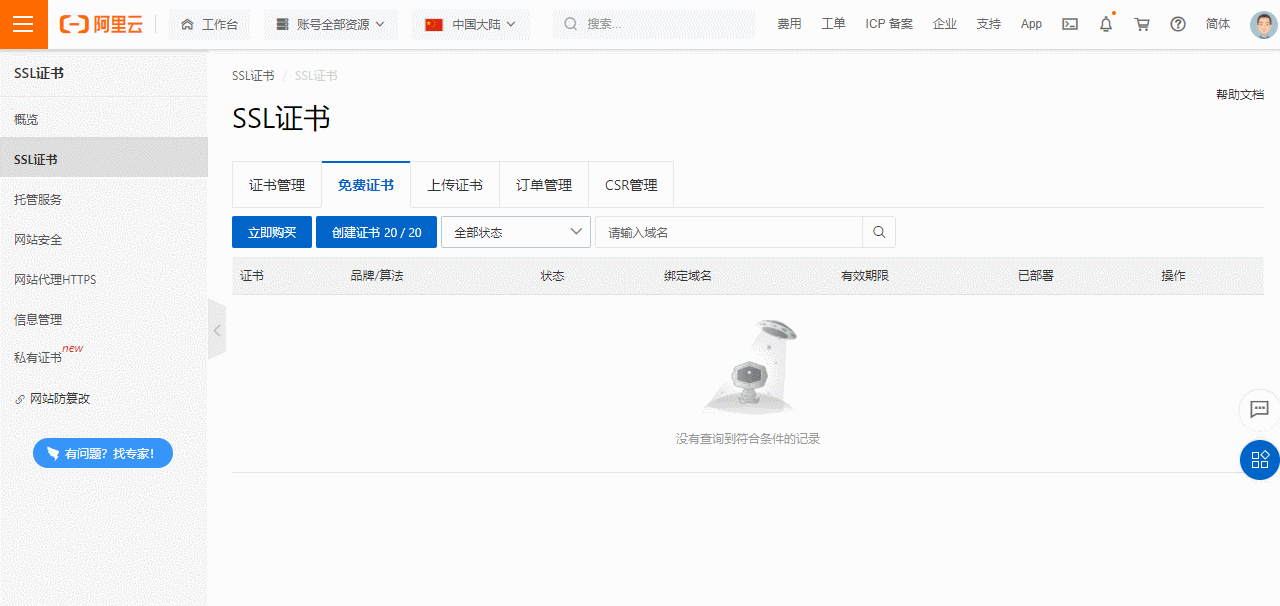Open the 中国大陆 region selector
1280x606 pixels.
470,24
